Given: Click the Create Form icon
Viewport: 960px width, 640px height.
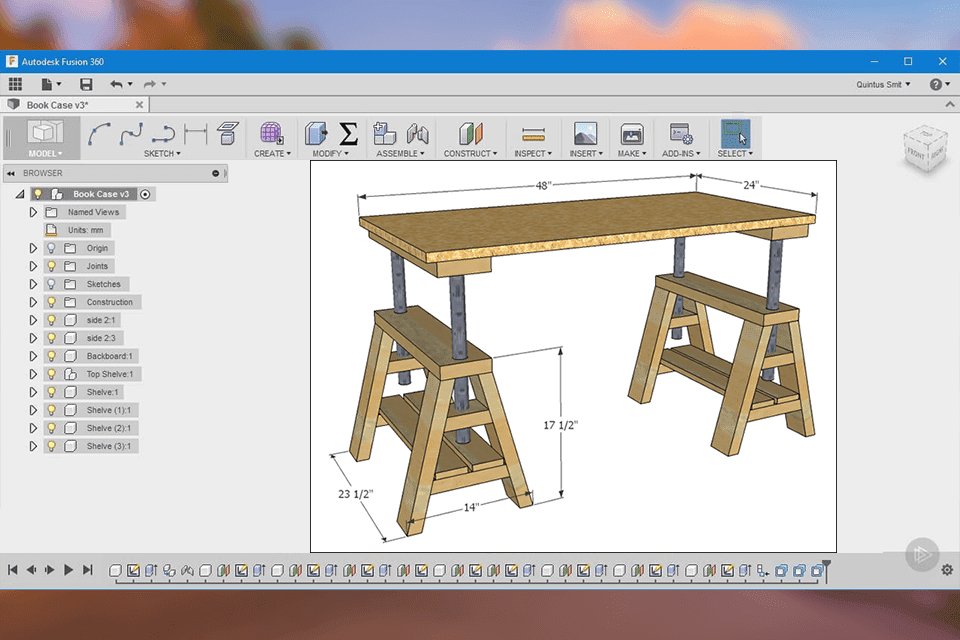Looking at the screenshot, I should point(271,133).
